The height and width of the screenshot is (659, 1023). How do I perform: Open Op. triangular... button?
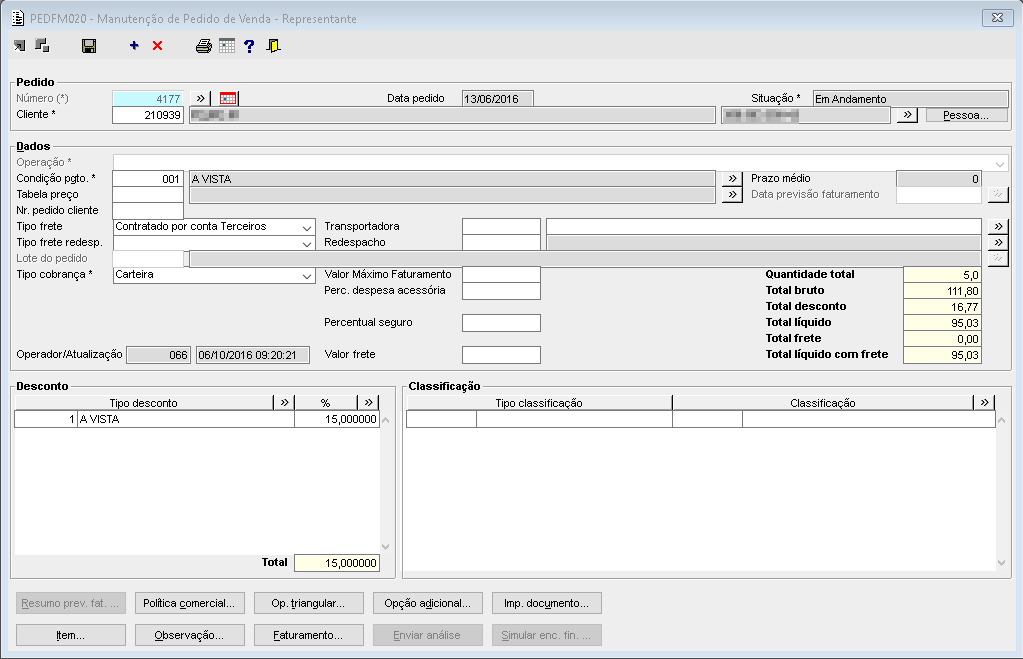[309, 604]
